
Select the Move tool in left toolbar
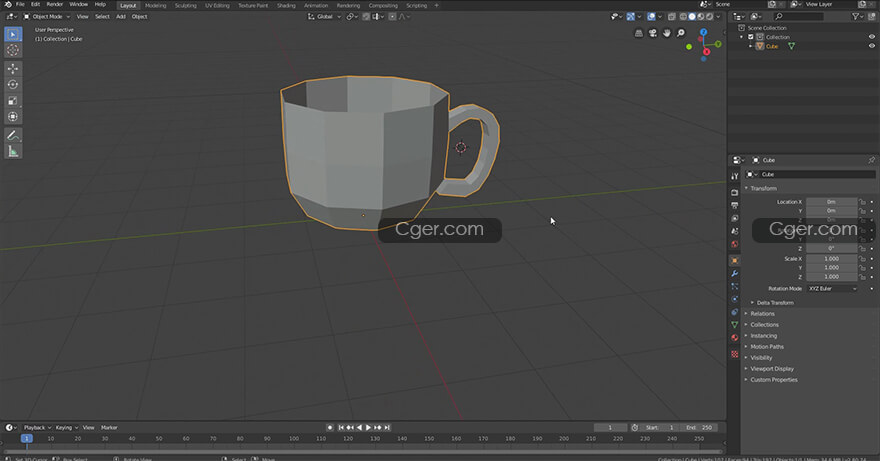pos(13,68)
